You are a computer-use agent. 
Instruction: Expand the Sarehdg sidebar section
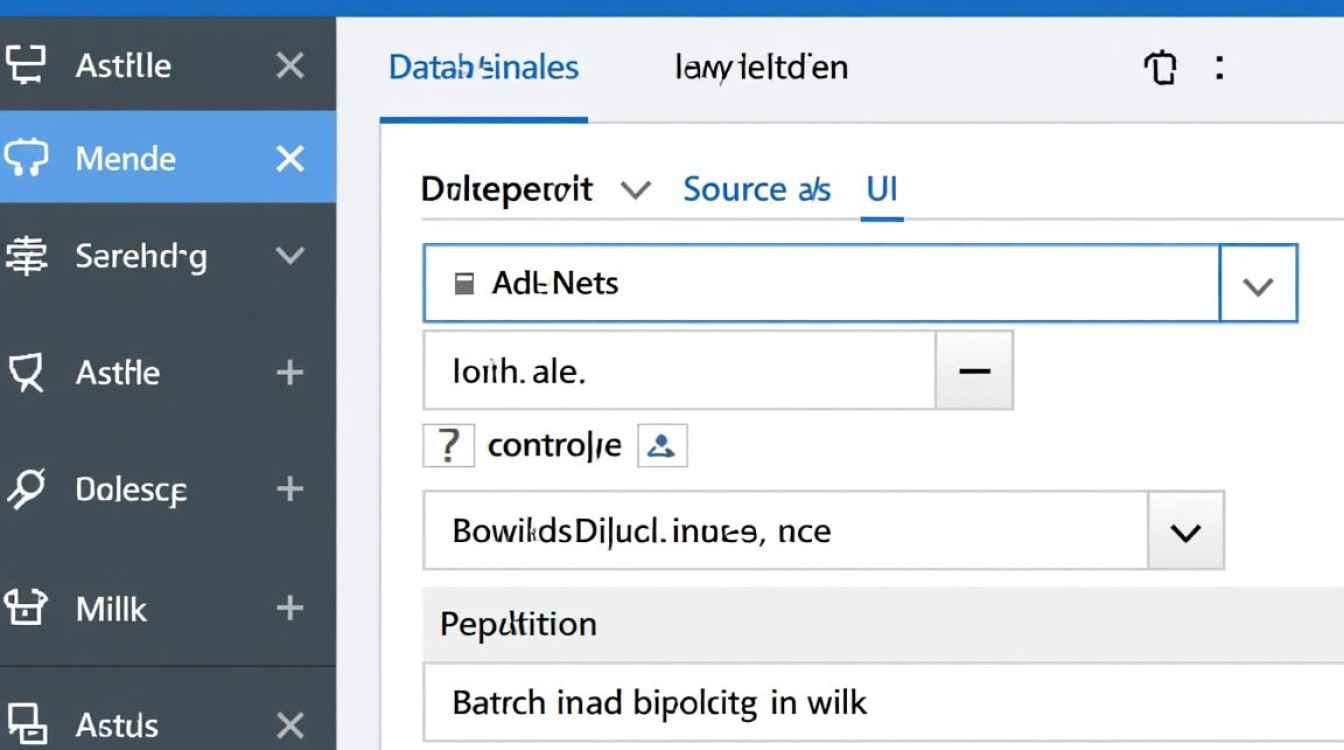[x=290, y=256]
